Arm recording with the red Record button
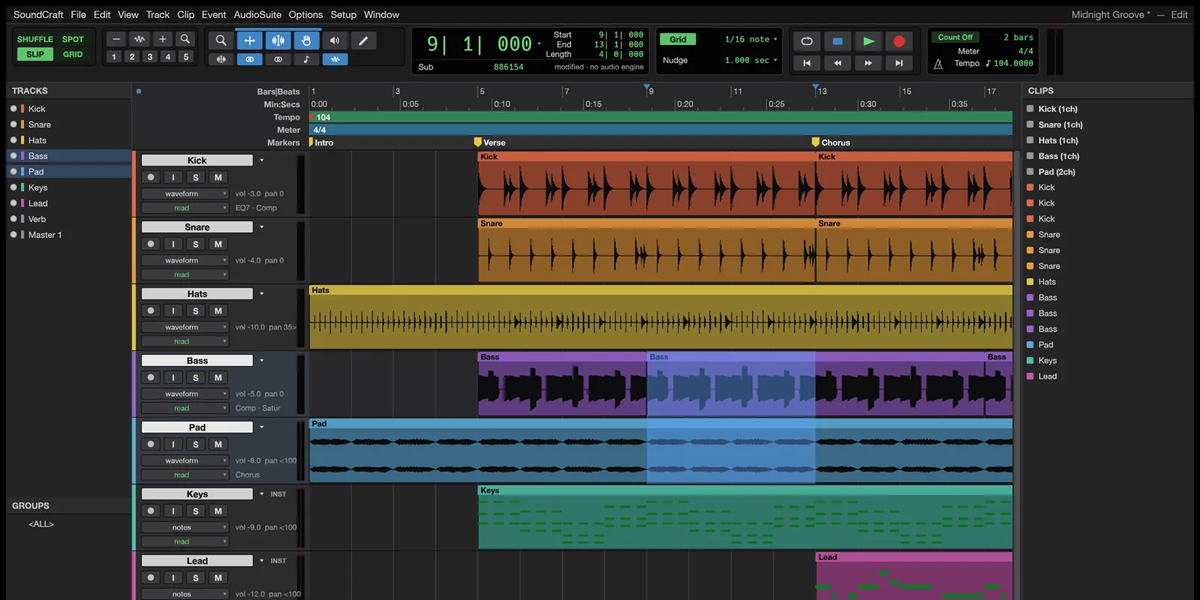The height and width of the screenshot is (600, 1200). pyautogui.click(x=899, y=41)
